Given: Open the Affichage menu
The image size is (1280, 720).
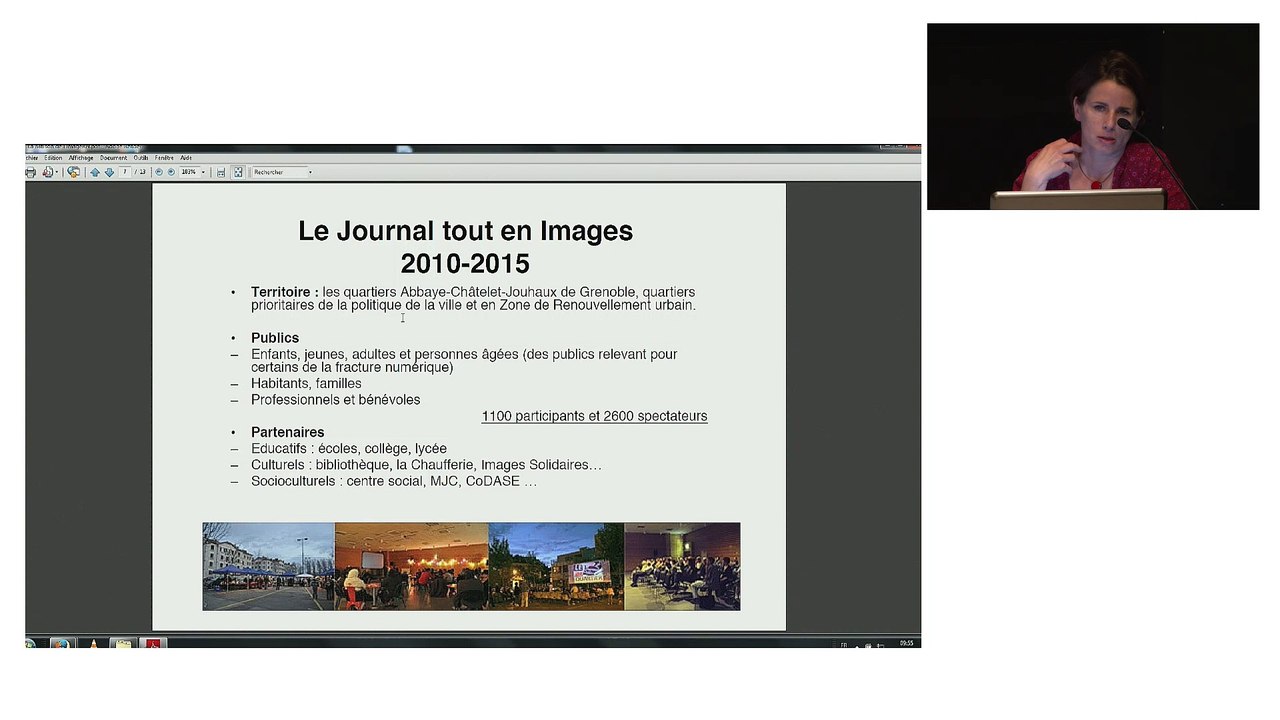Looking at the screenshot, I should coord(81,158).
